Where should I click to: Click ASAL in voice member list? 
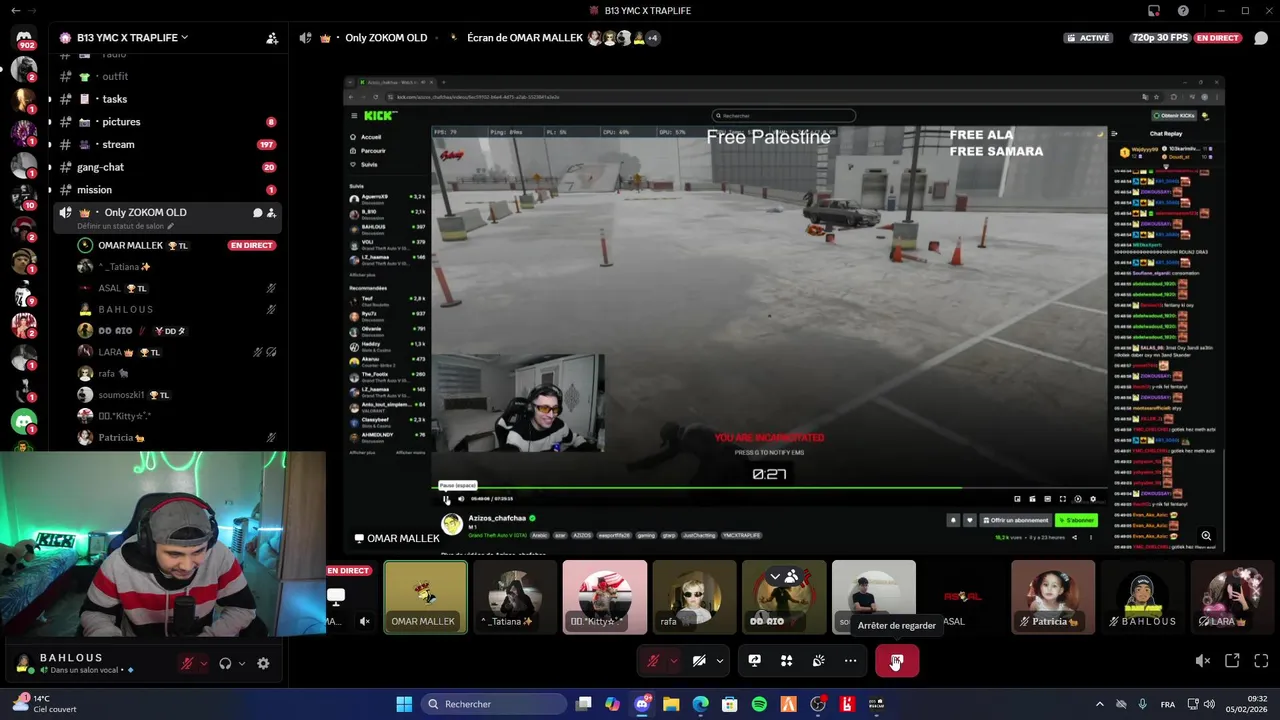(x=109, y=288)
